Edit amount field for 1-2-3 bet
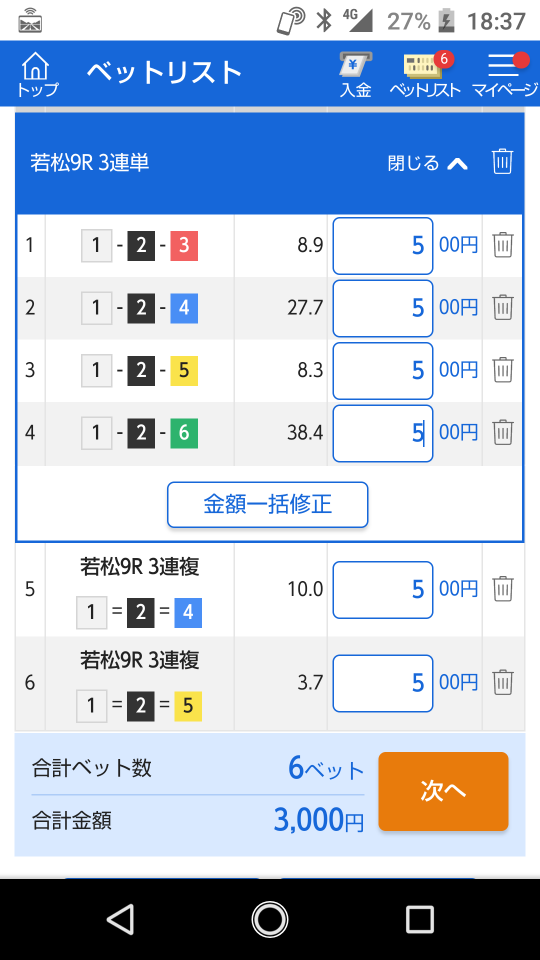This screenshot has width=540, height=960. click(383, 246)
